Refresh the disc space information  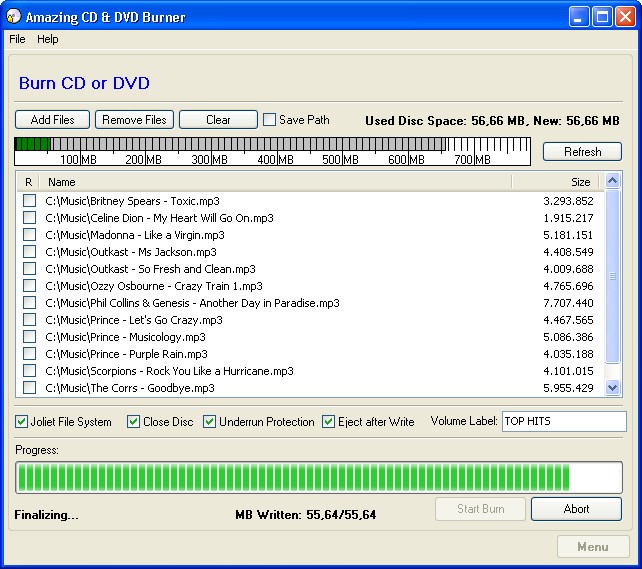582,152
